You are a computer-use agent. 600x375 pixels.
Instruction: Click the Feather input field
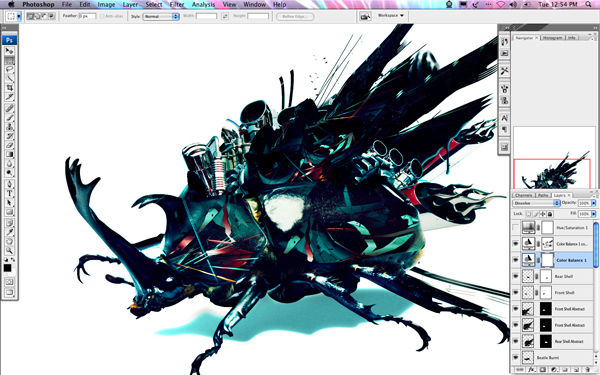(87, 16)
